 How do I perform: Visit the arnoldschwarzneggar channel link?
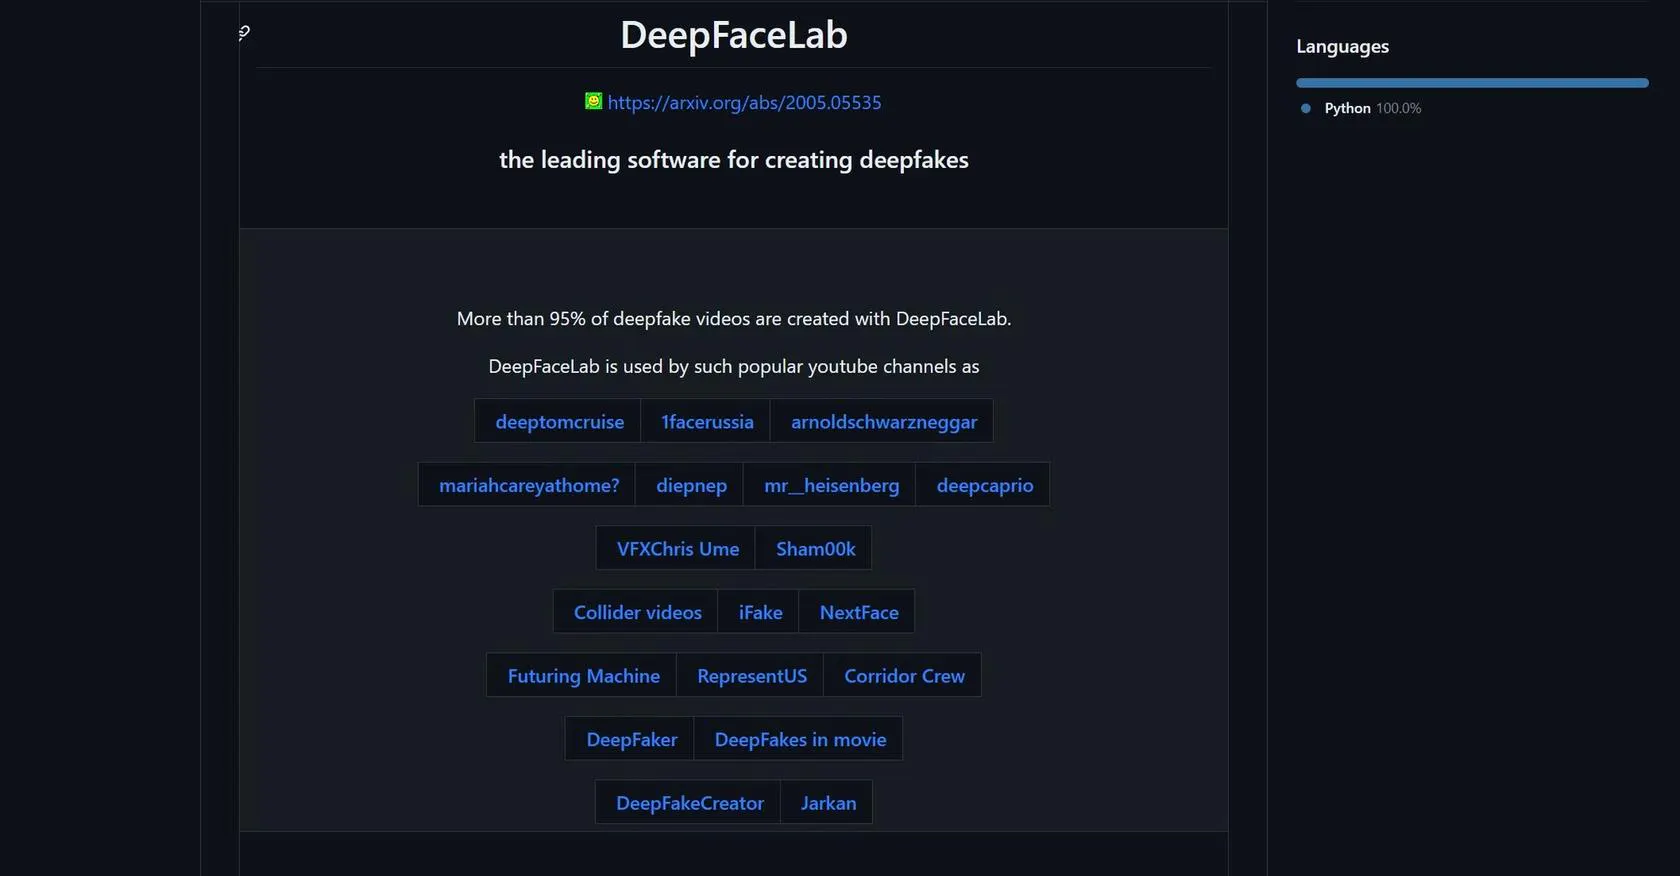click(884, 422)
